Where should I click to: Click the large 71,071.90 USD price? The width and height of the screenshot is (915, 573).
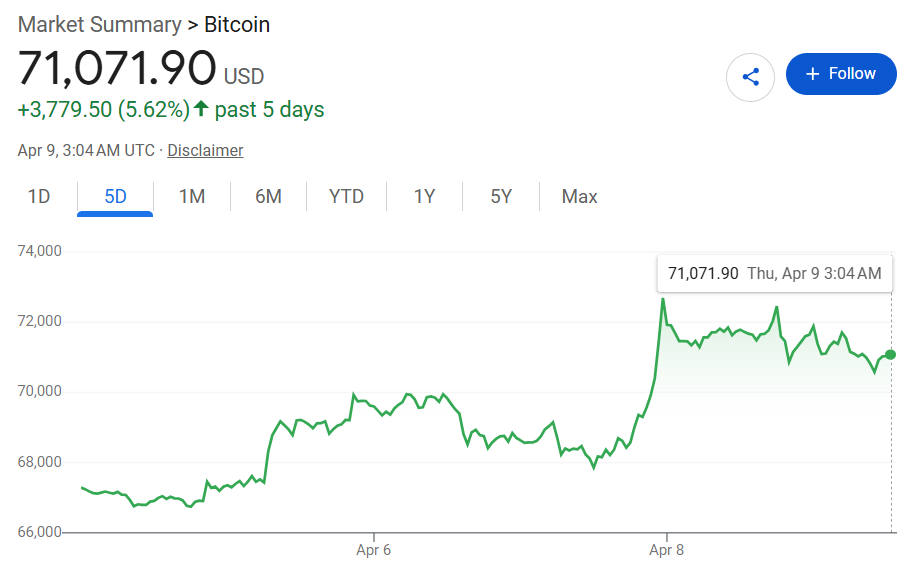[118, 69]
